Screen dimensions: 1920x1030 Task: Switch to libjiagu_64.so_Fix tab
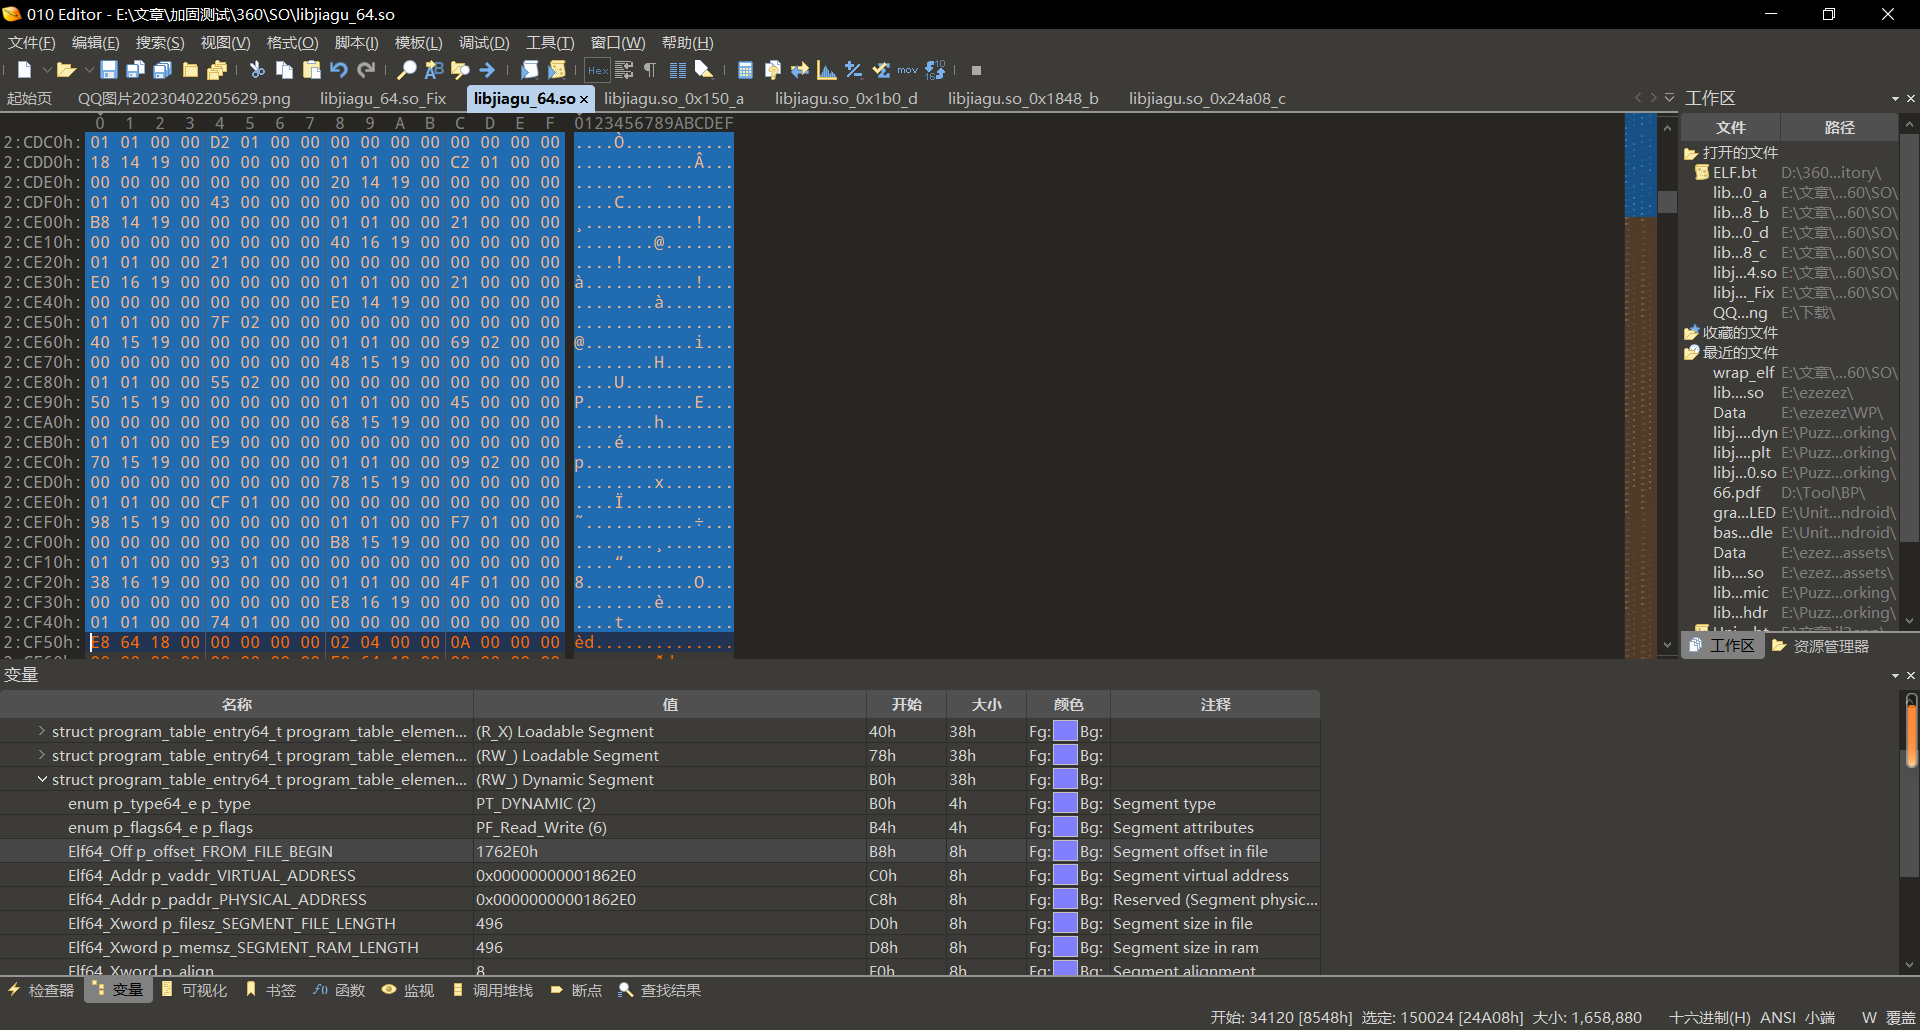tap(383, 99)
